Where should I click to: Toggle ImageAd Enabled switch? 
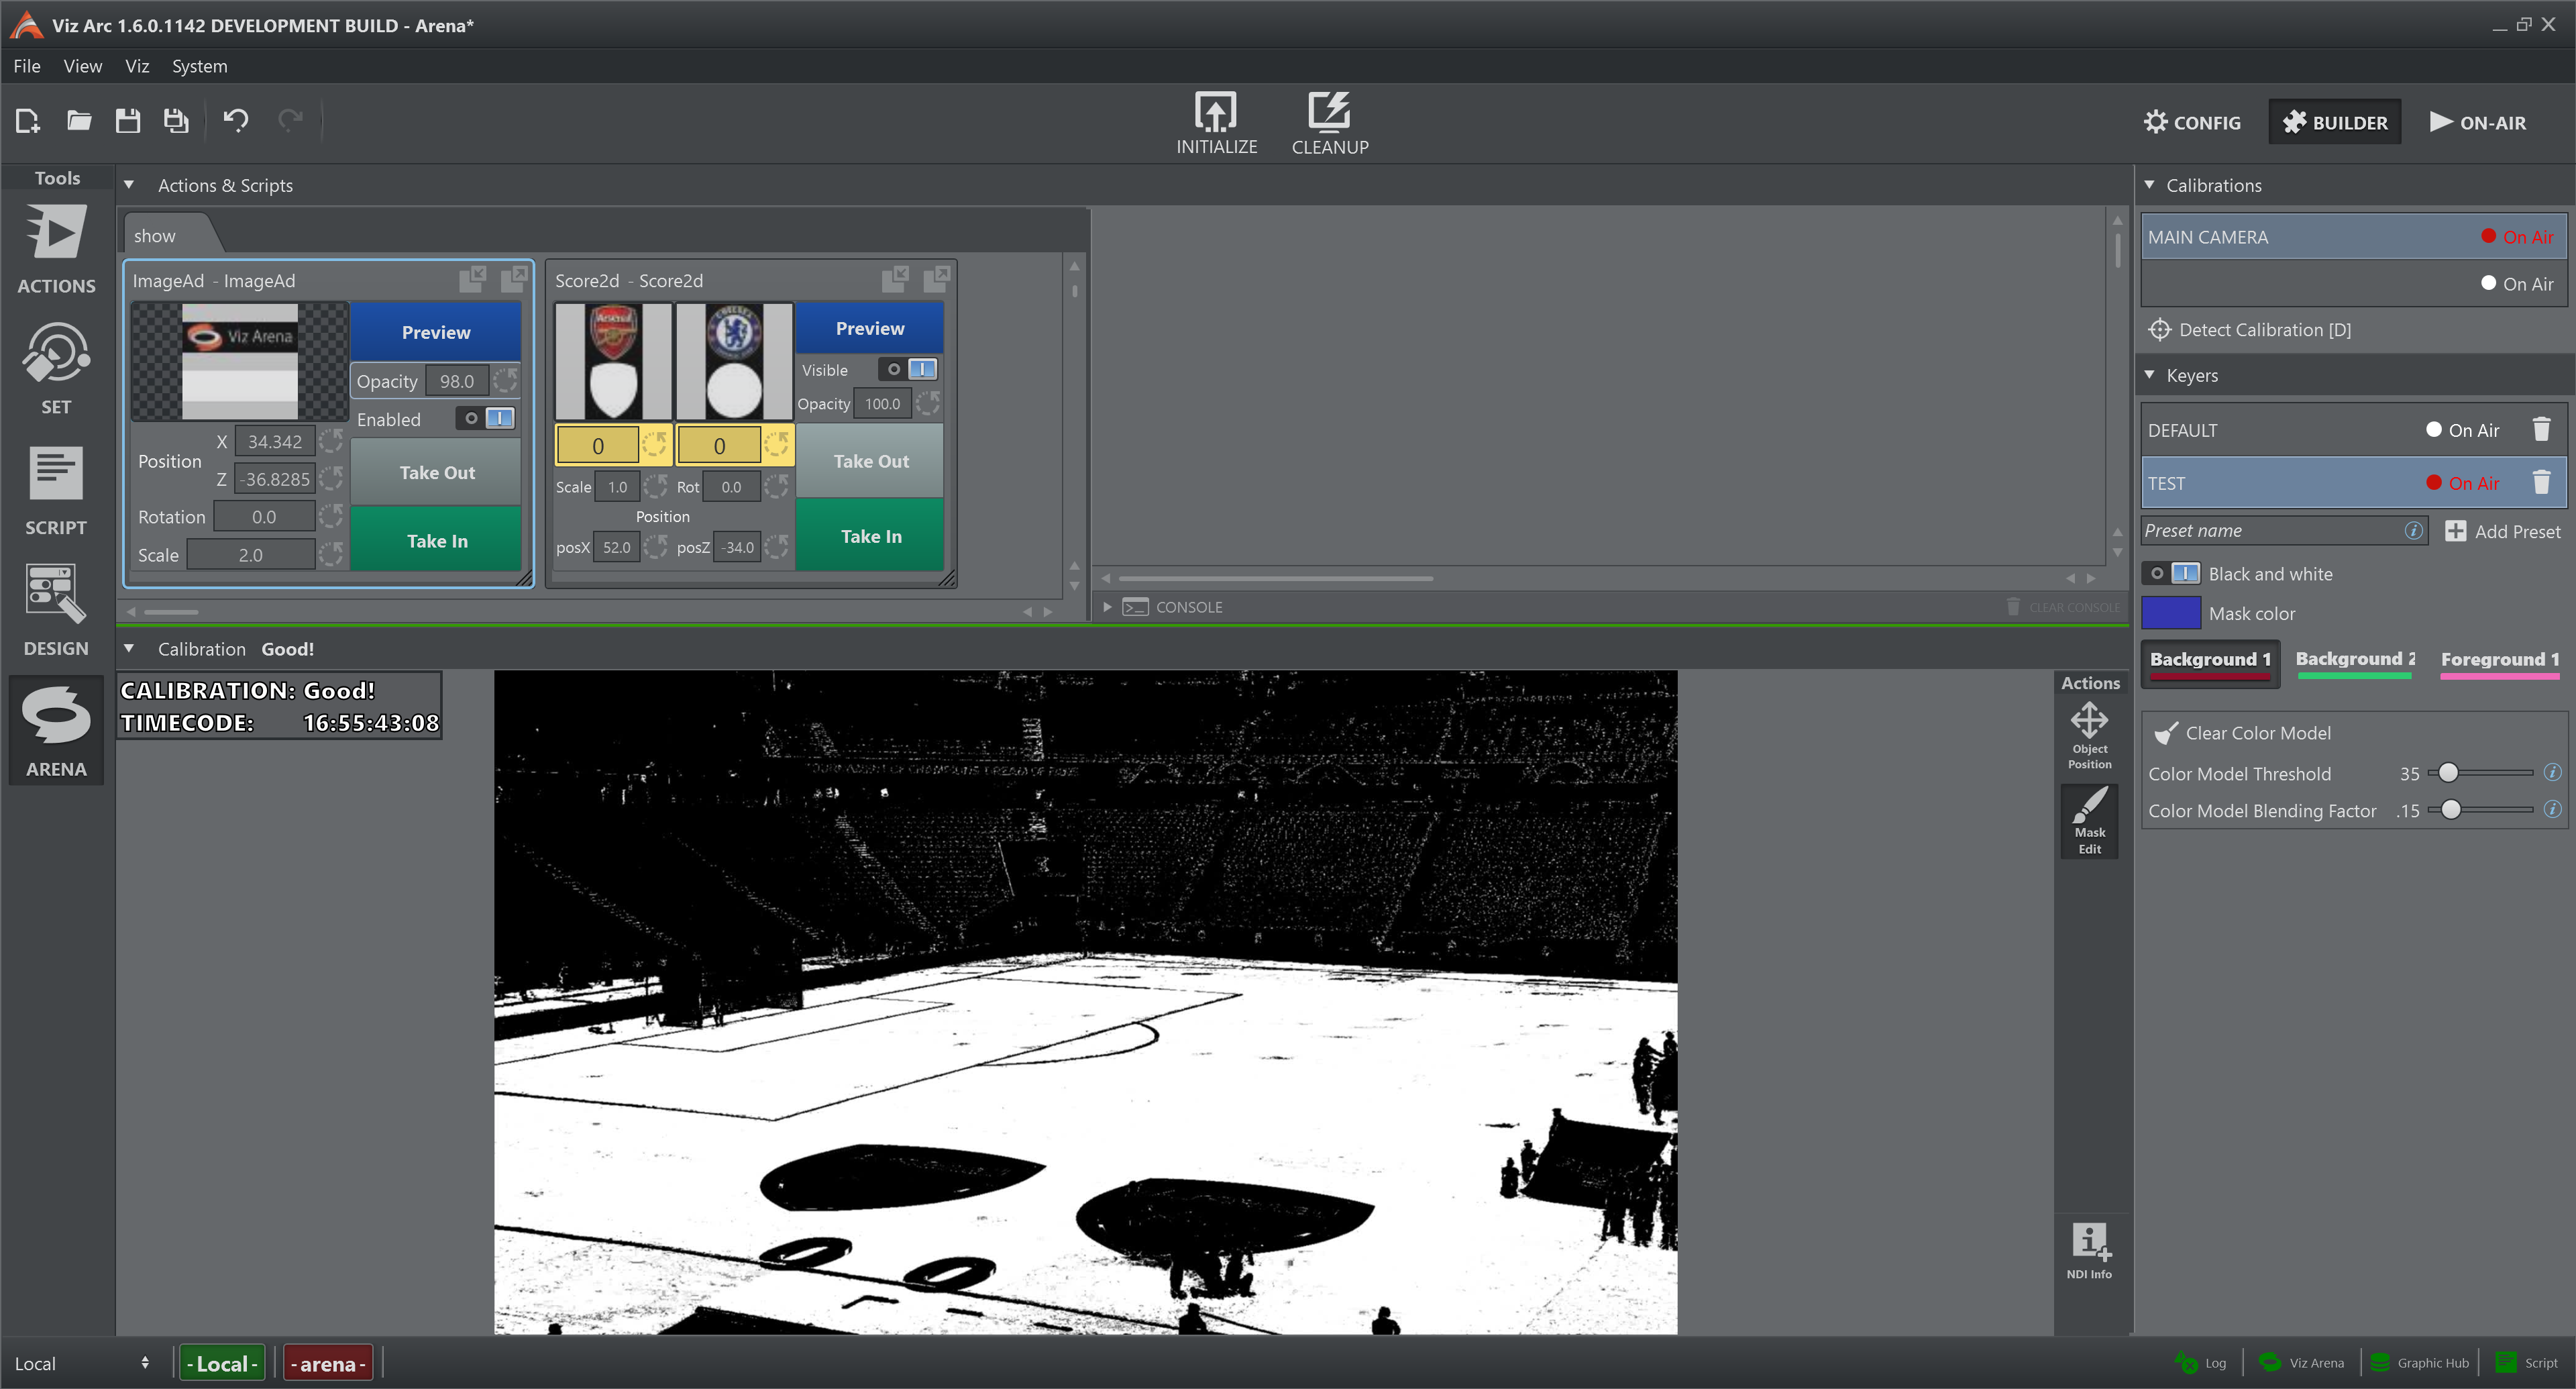pyautogui.click(x=487, y=419)
